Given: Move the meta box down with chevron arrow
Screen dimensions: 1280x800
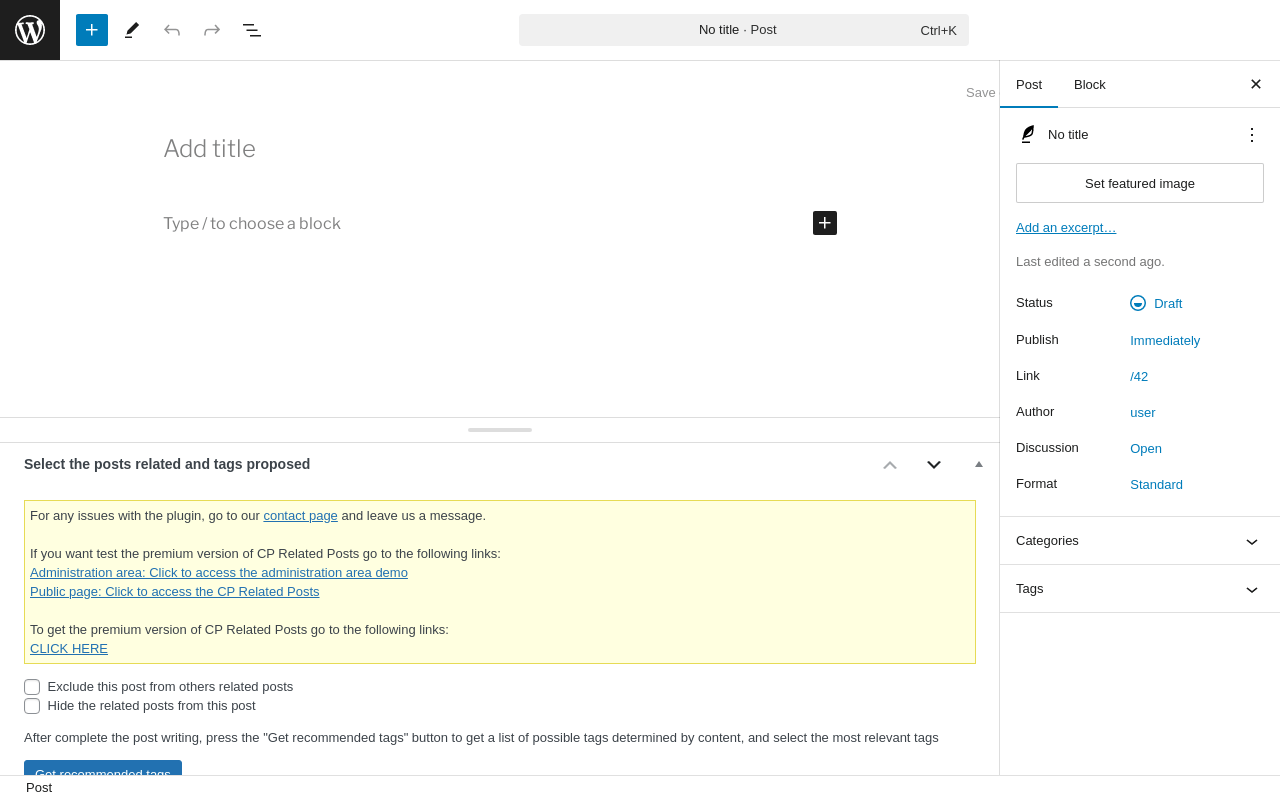Looking at the screenshot, I should click(x=934, y=464).
